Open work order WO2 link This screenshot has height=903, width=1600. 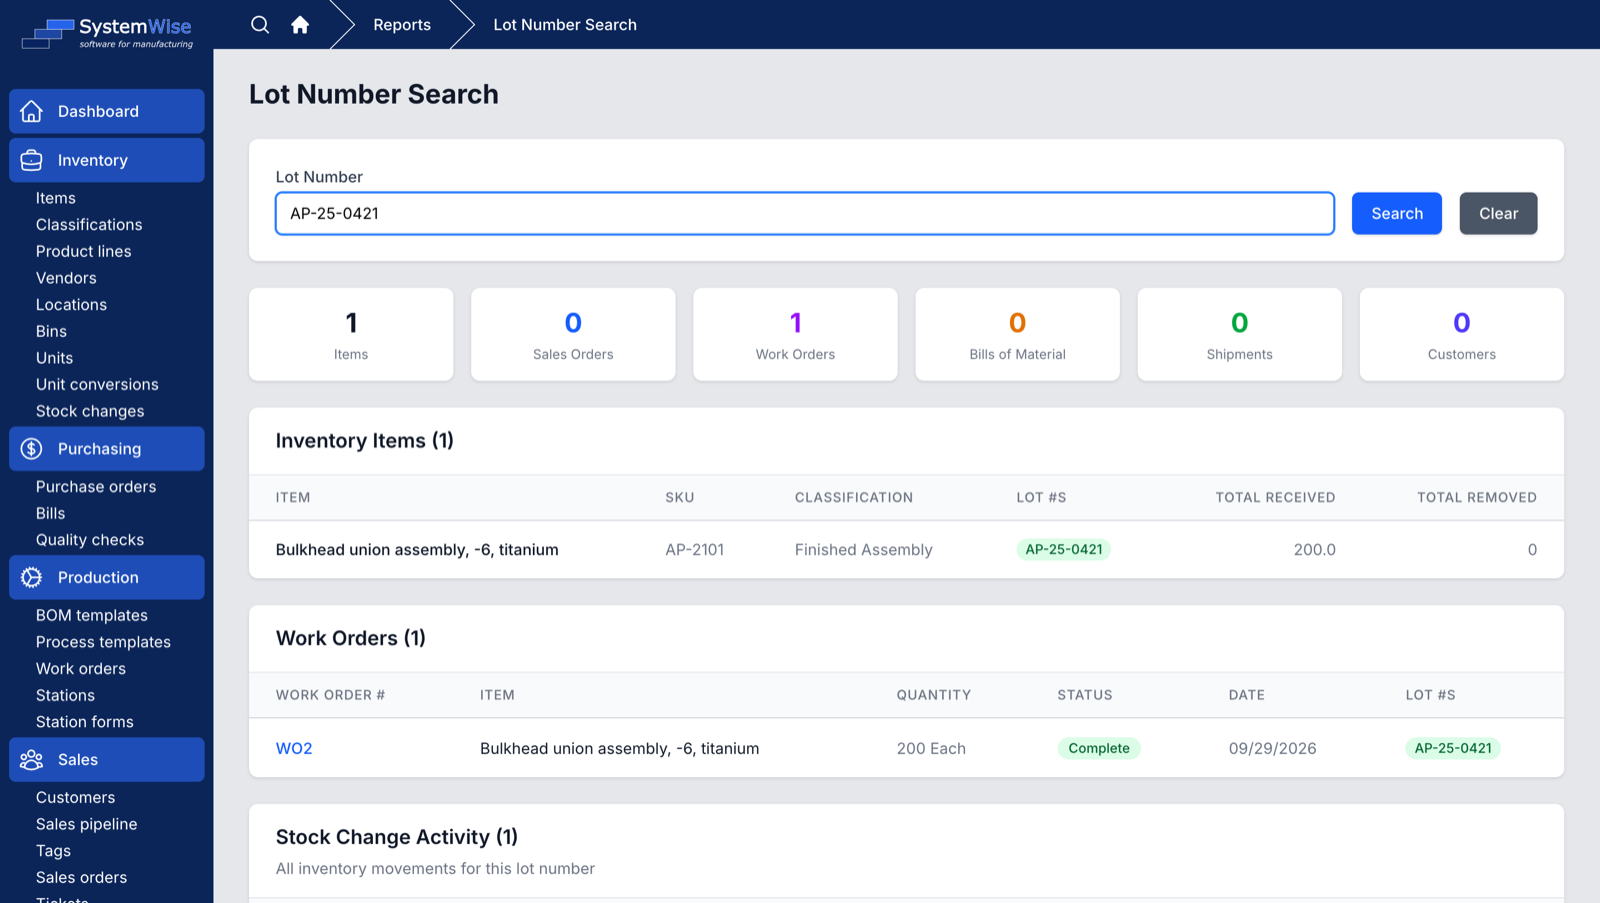[294, 748]
